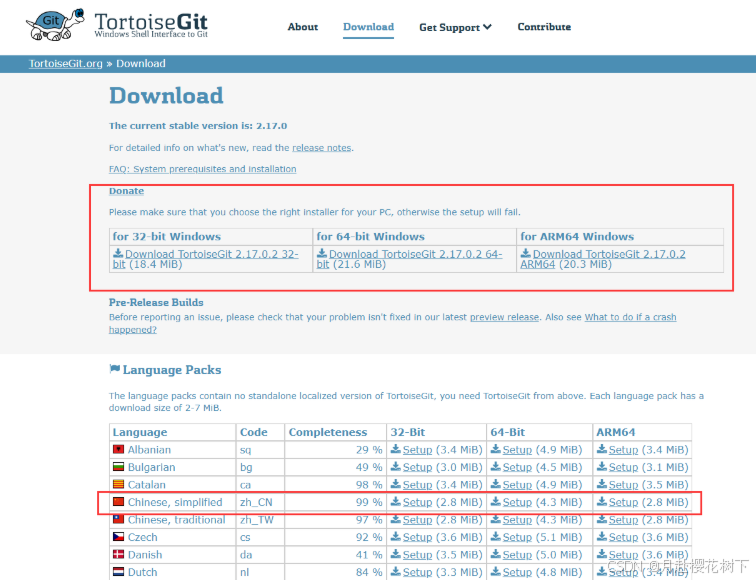756x580 pixels.
Task: Click download icon for Czech 32-Bit
Action: tap(396, 536)
